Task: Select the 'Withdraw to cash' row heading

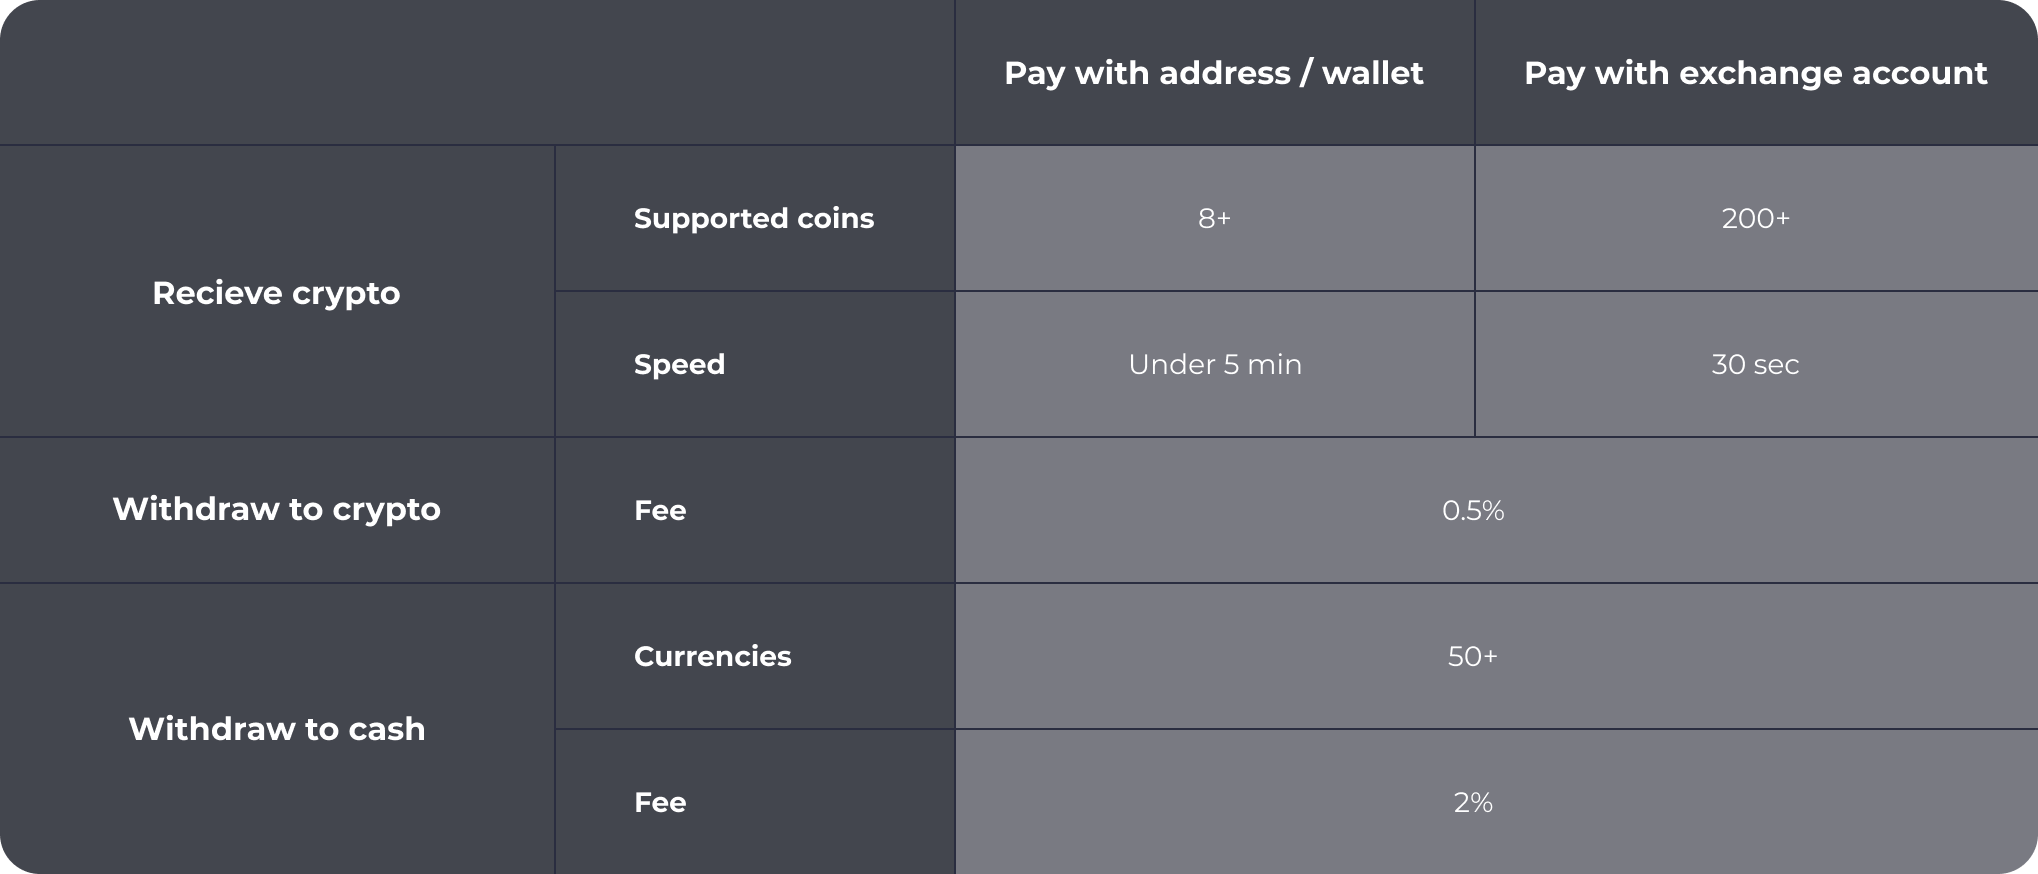Action: (276, 729)
